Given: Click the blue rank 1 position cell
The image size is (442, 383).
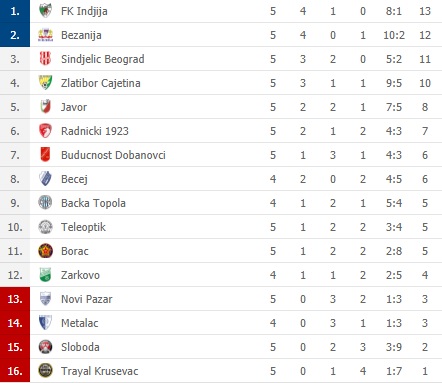Looking at the screenshot, I should point(15,11).
